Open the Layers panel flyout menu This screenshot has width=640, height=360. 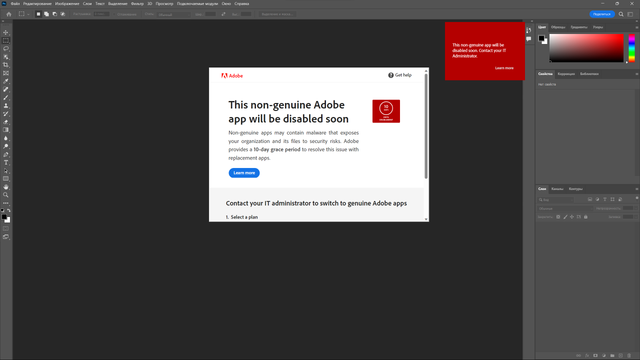(x=636, y=189)
